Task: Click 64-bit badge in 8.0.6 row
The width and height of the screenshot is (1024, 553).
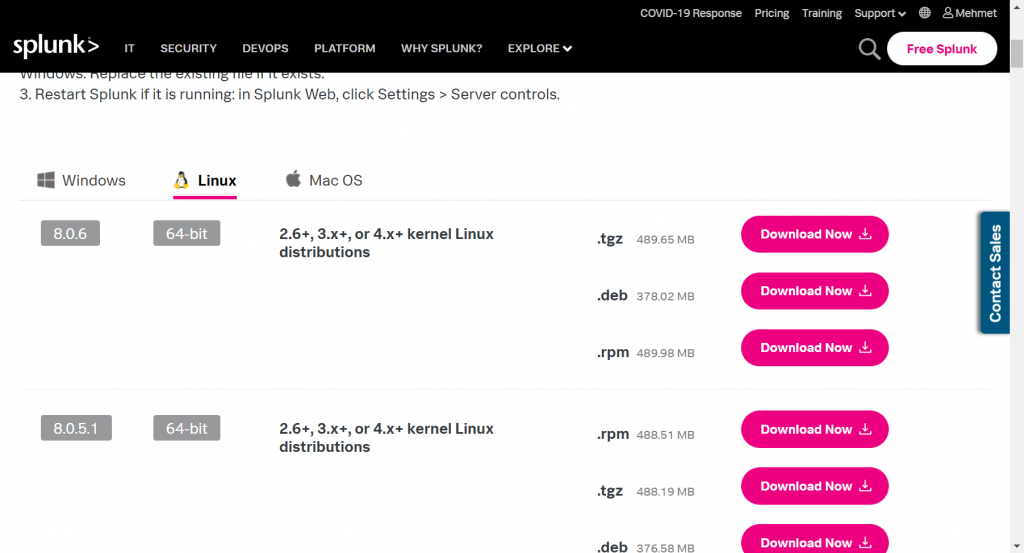Action: coord(187,234)
